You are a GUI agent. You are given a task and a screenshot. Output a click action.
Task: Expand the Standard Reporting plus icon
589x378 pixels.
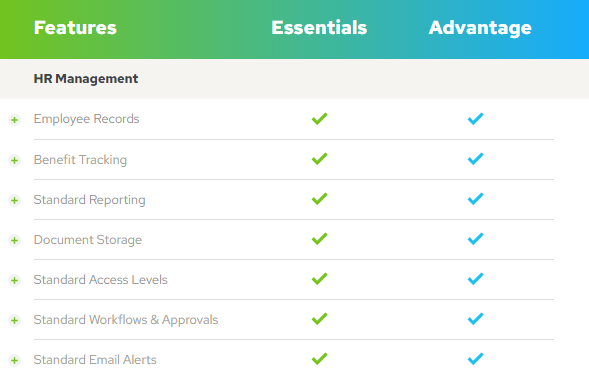[x=14, y=200]
